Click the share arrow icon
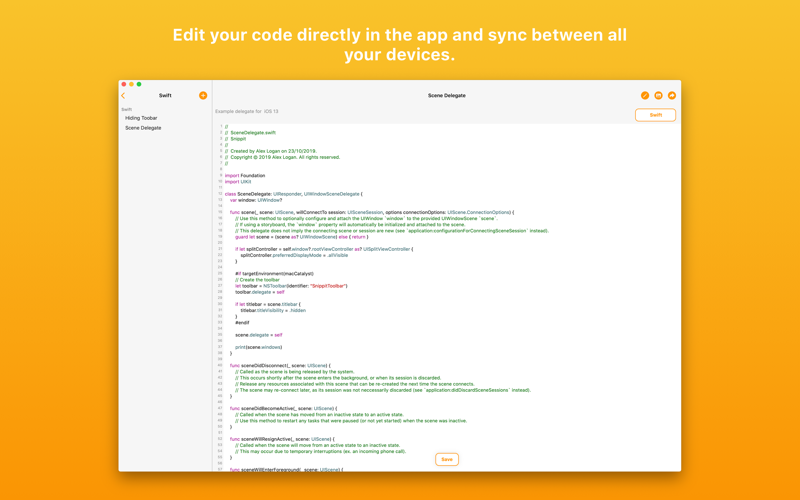The height and width of the screenshot is (500, 800). [672, 95]
